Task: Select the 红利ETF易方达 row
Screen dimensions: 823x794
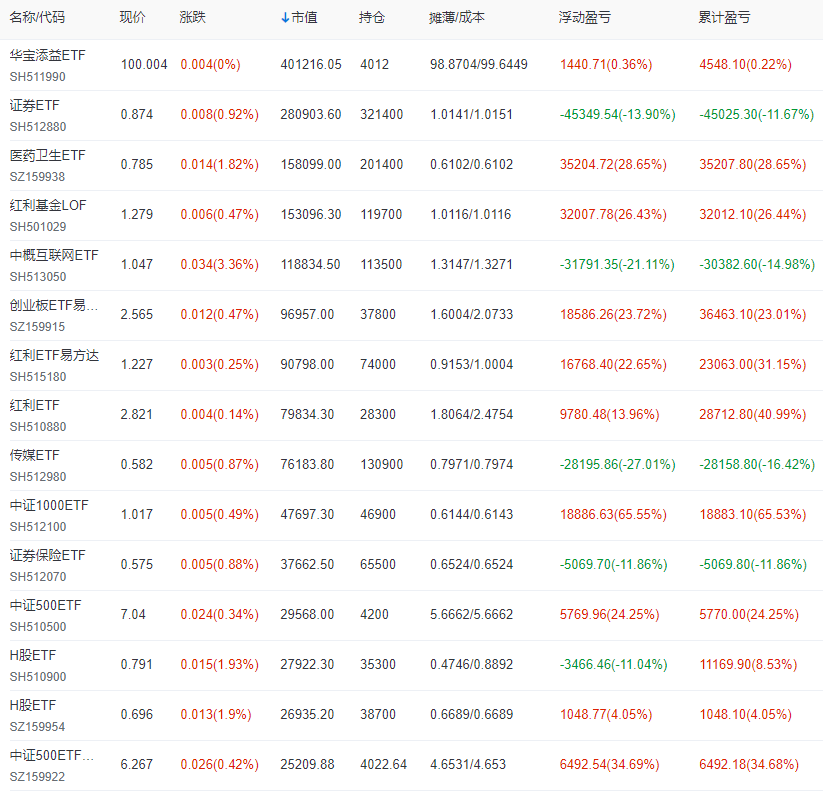Action: (55, 355)
